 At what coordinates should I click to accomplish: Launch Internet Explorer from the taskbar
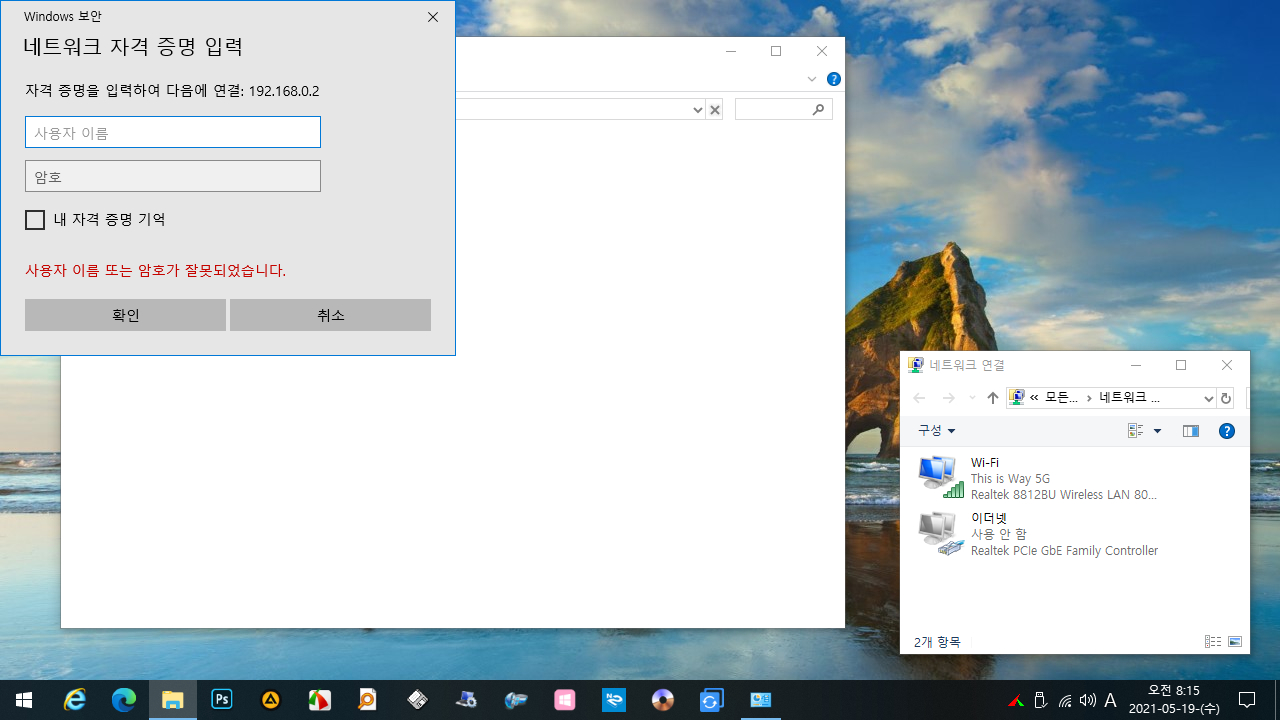click(75, 700)
